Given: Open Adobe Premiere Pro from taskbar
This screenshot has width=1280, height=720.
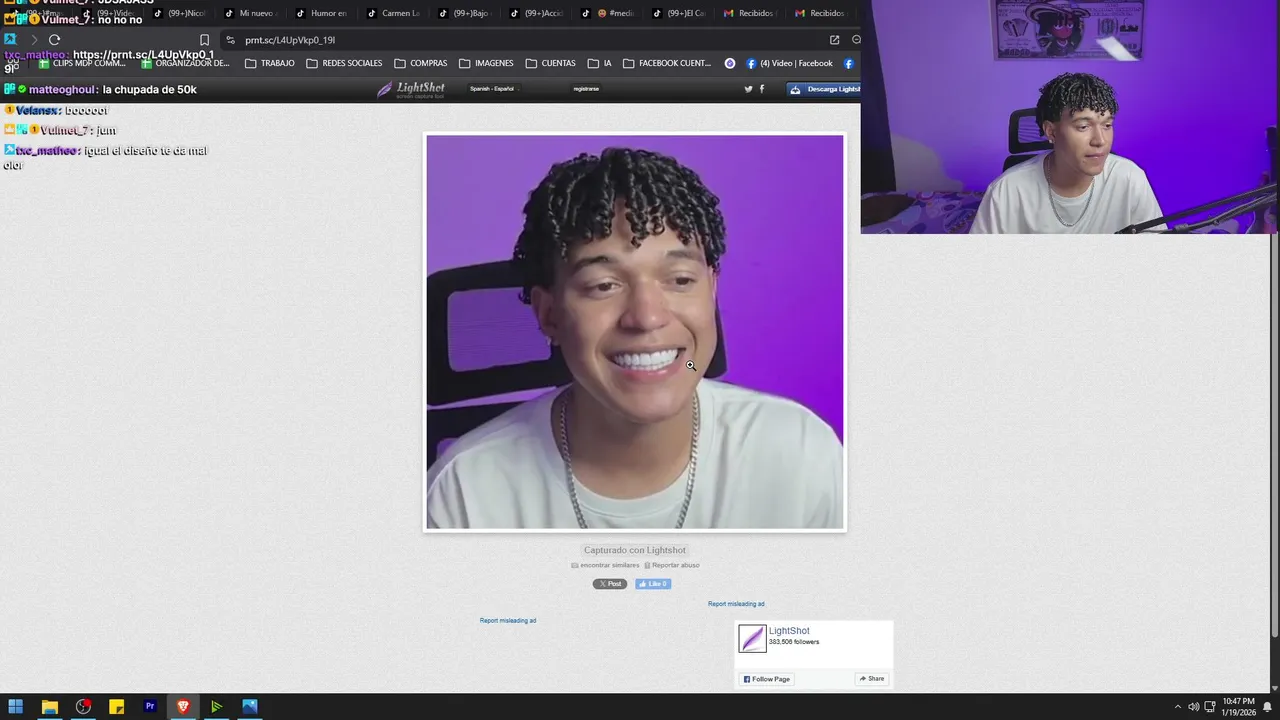Looking at the screenshot, I should point(150,707).
